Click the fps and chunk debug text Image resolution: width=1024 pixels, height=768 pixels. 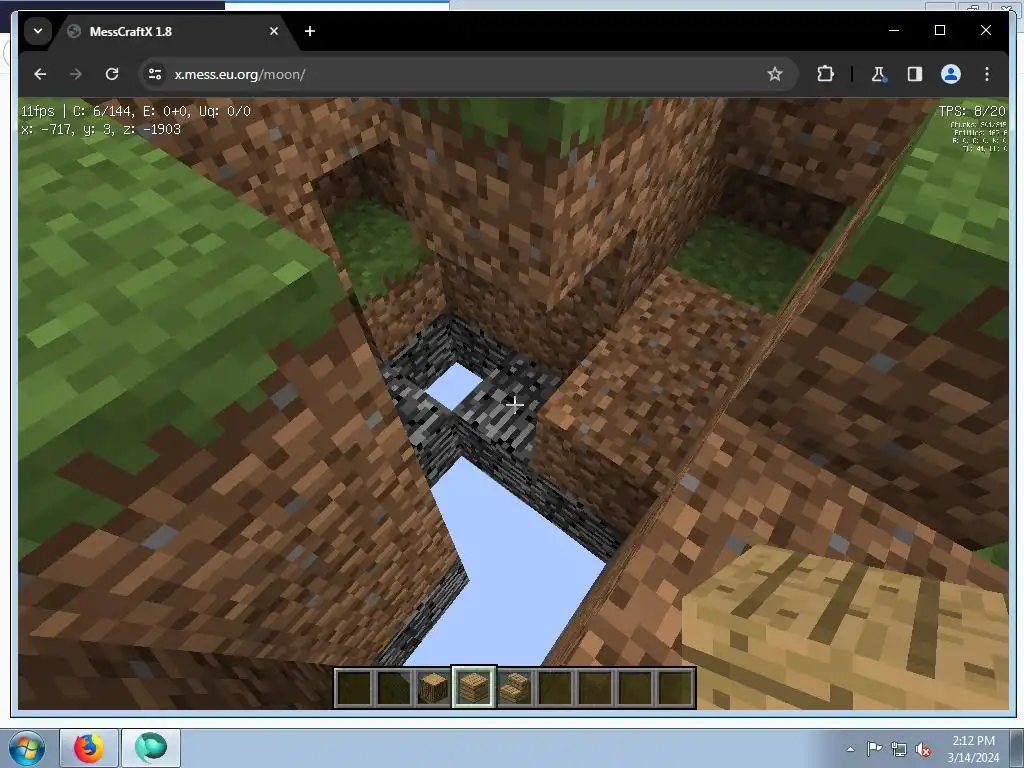tap(136, 111)
